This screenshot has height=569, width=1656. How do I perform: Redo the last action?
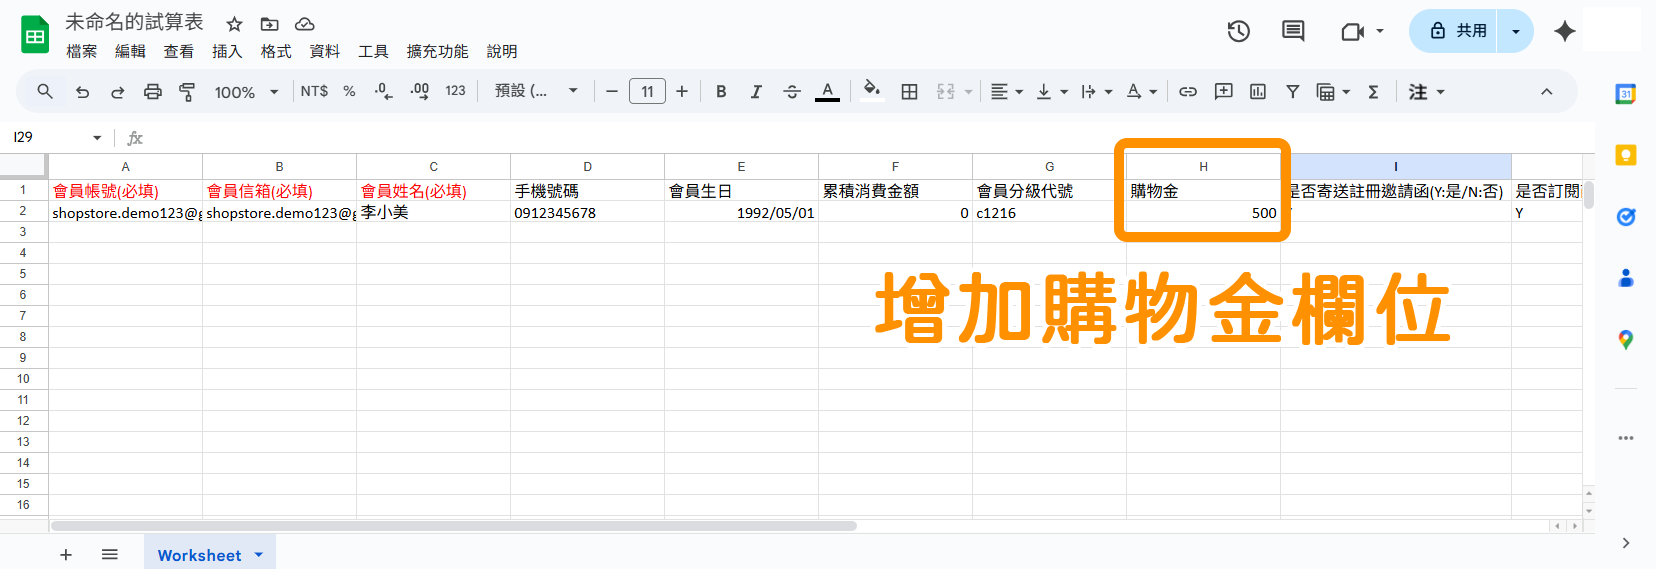[117, 92]
